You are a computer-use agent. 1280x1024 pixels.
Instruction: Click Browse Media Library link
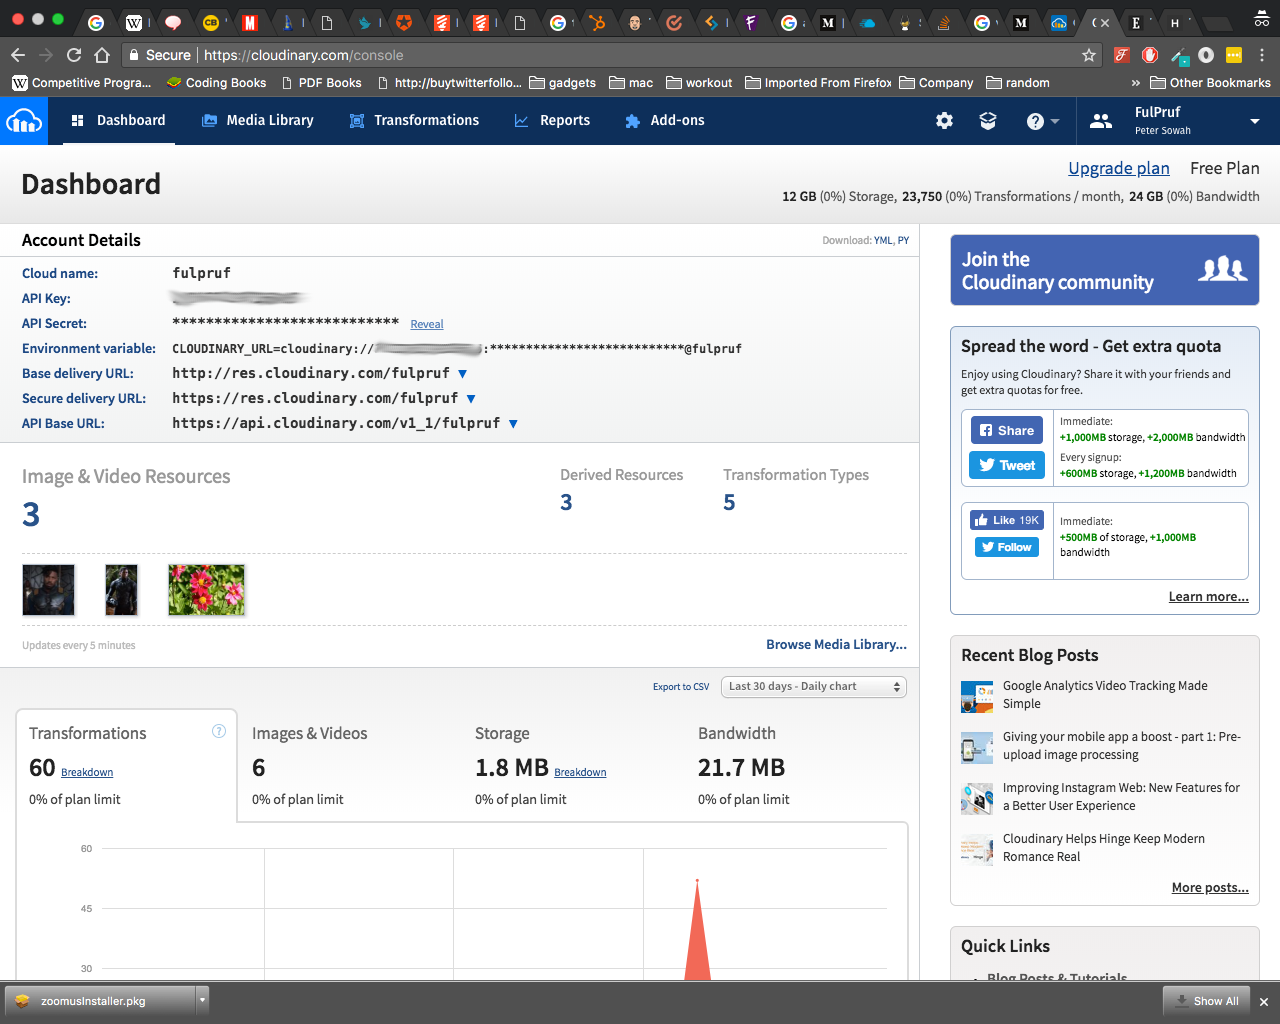pos(836,645)
